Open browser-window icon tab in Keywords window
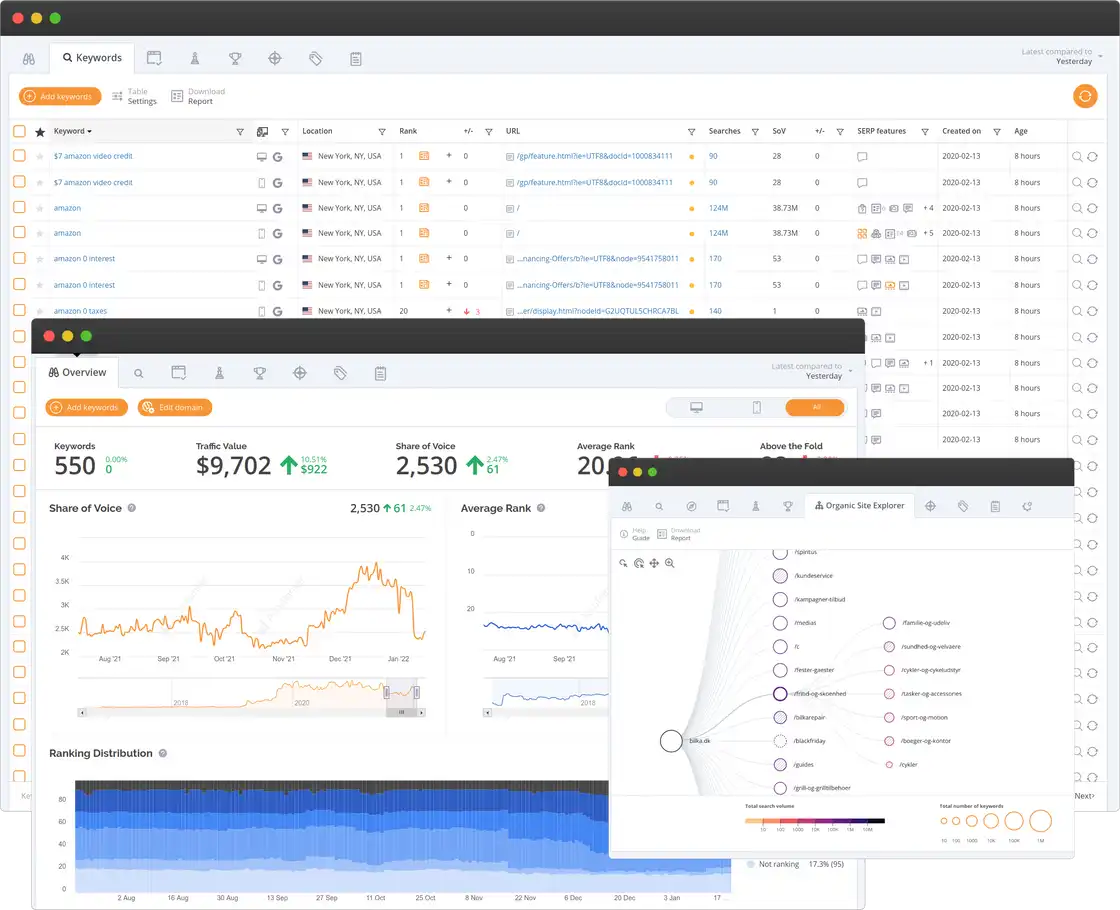1120x910 pixels. click(x=154, y=59)
